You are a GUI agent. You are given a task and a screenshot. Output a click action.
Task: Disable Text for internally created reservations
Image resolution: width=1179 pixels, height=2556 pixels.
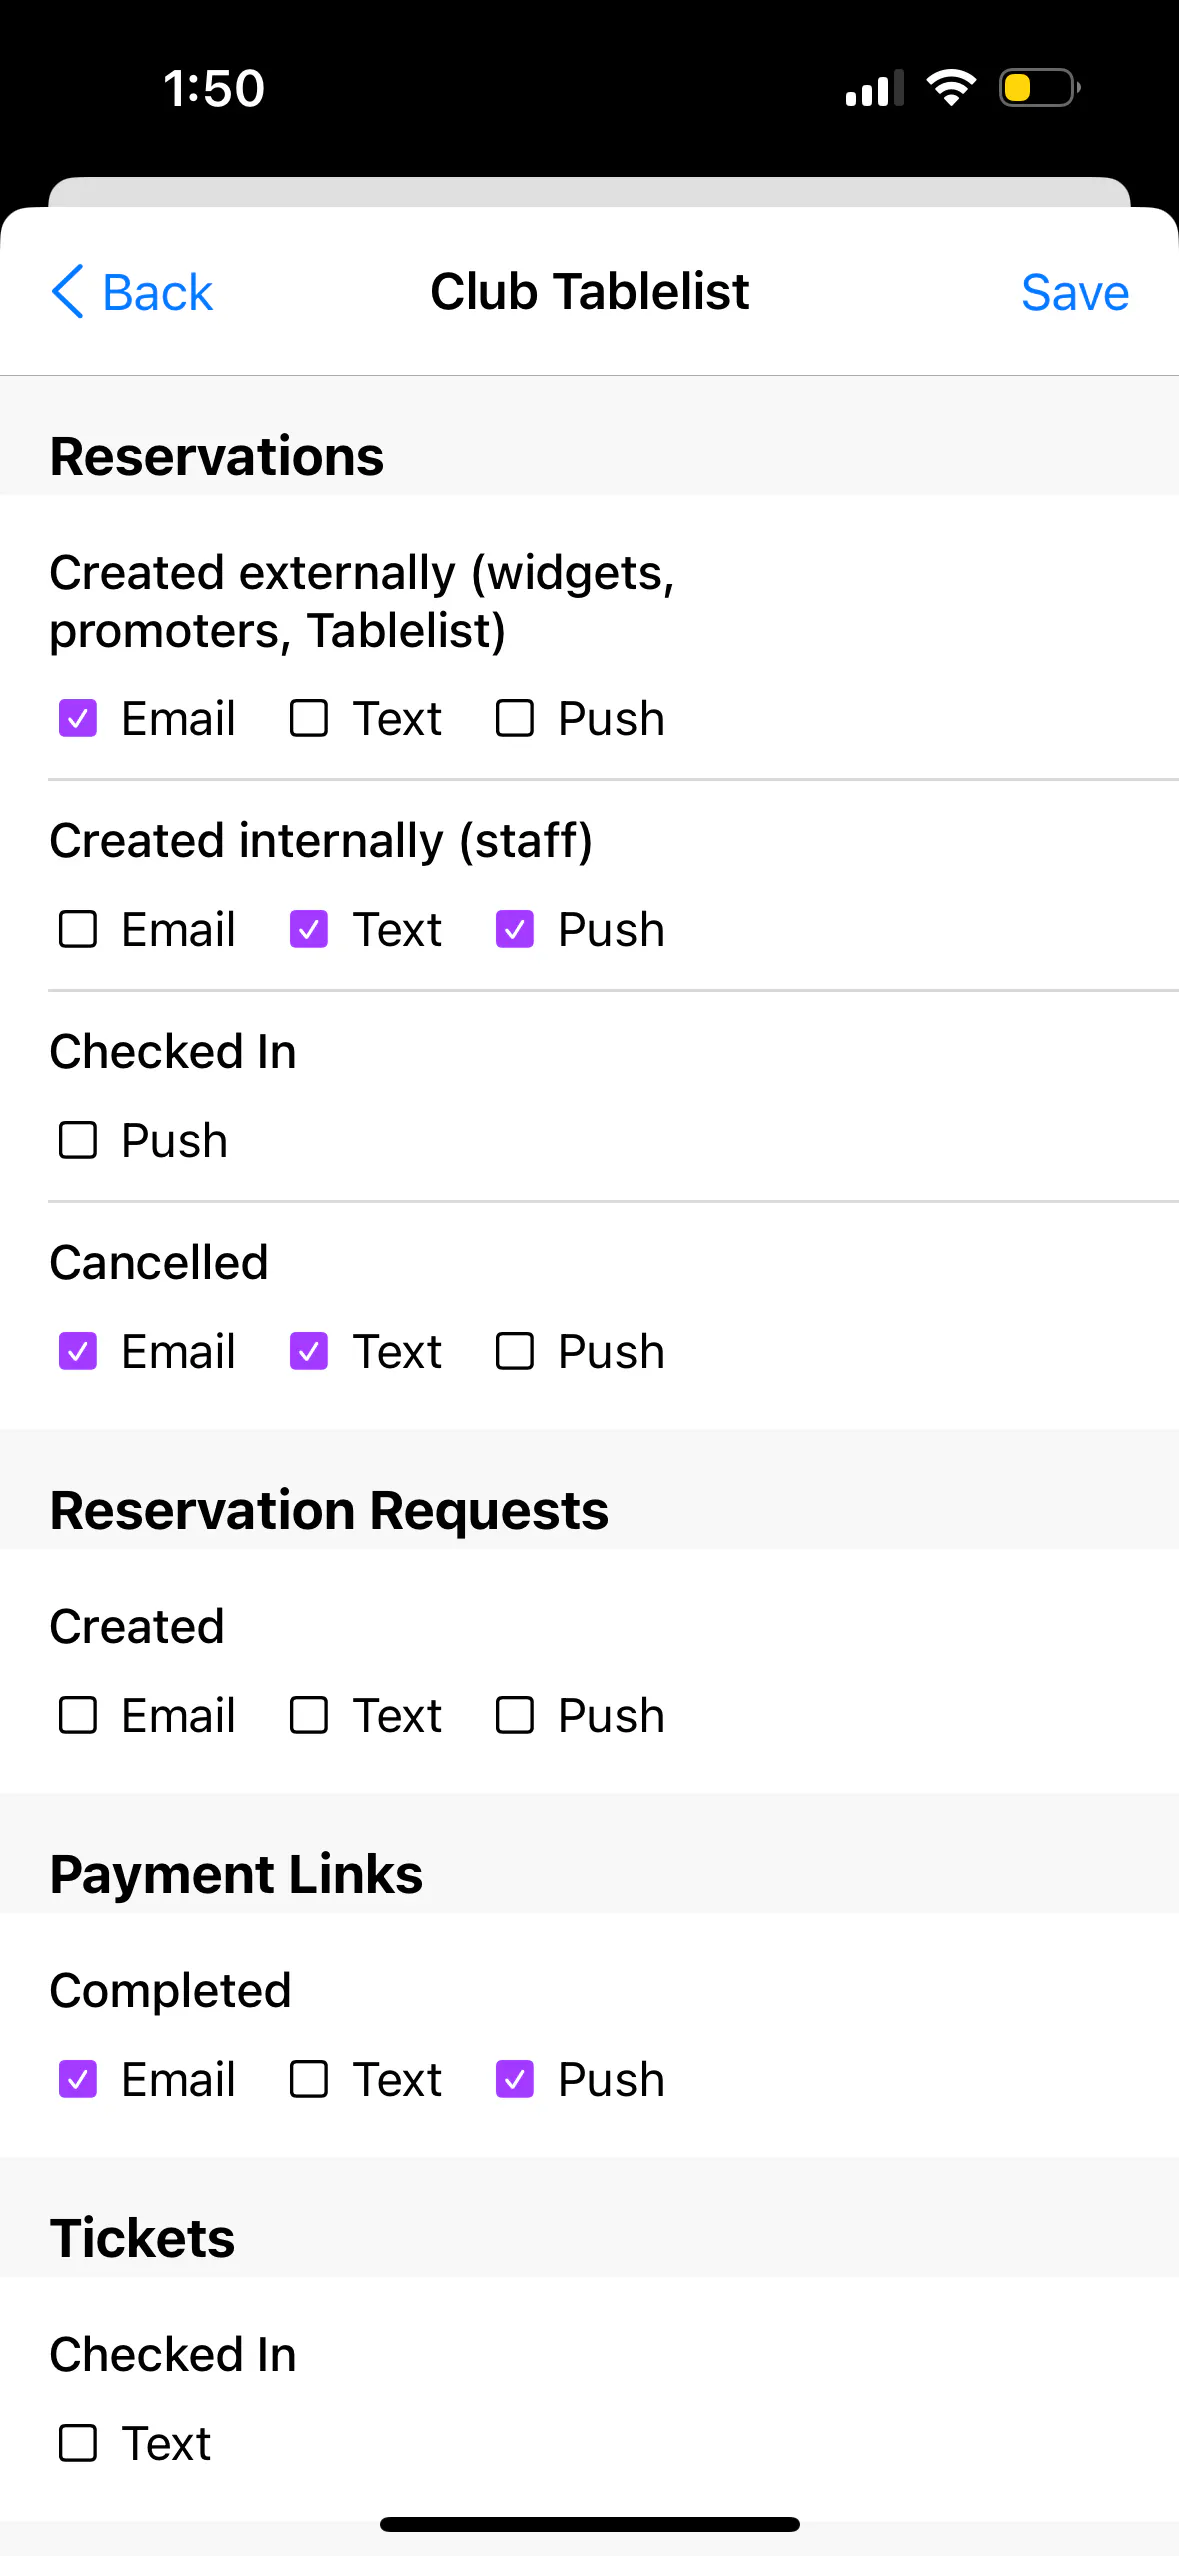click(x=309, y=929)
